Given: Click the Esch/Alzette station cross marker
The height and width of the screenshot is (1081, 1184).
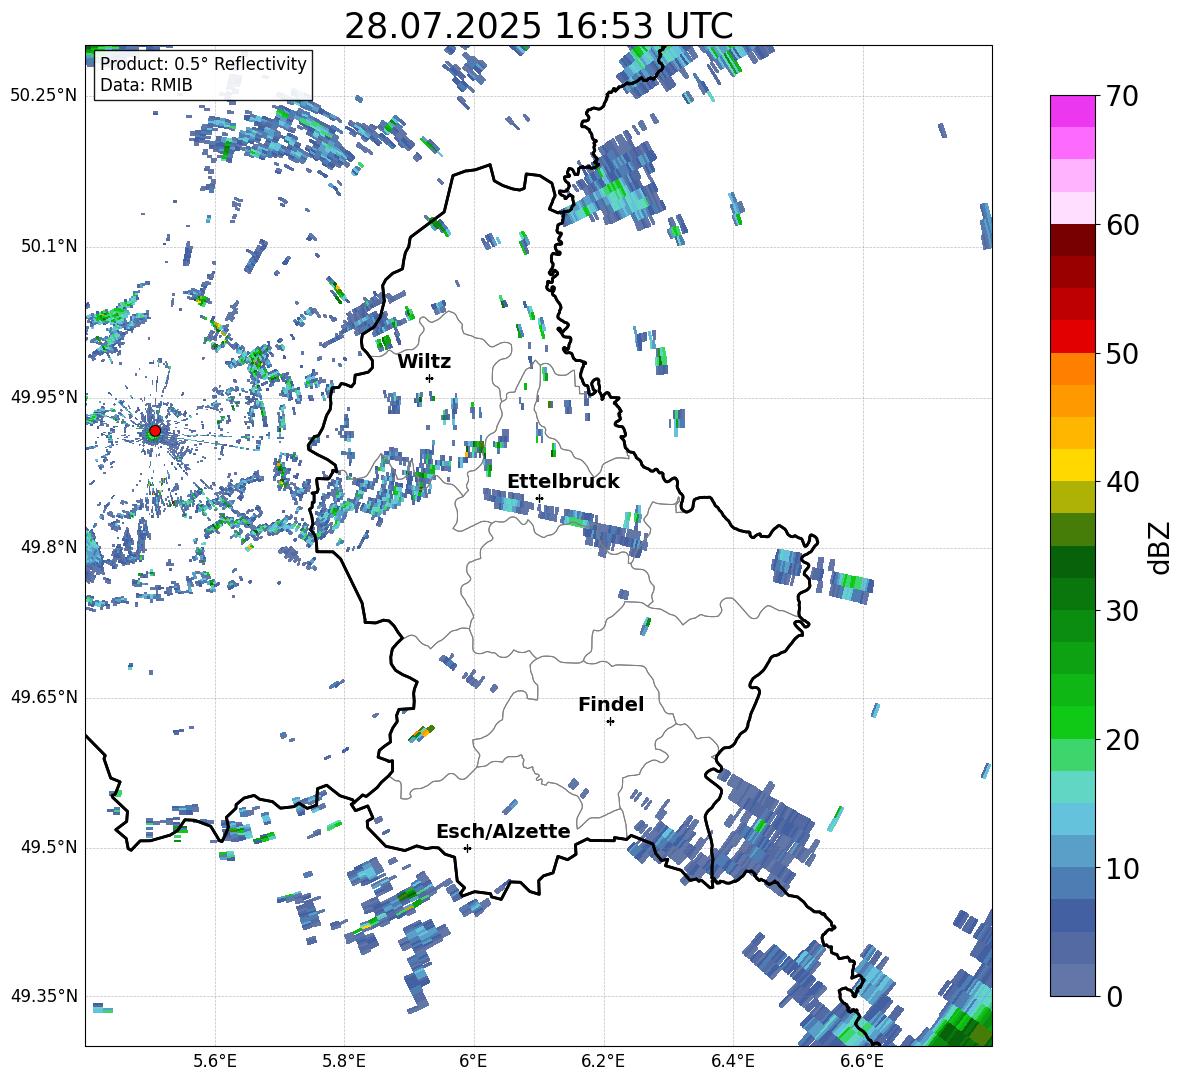Looking at the screenshot, I should coord(467,848).
